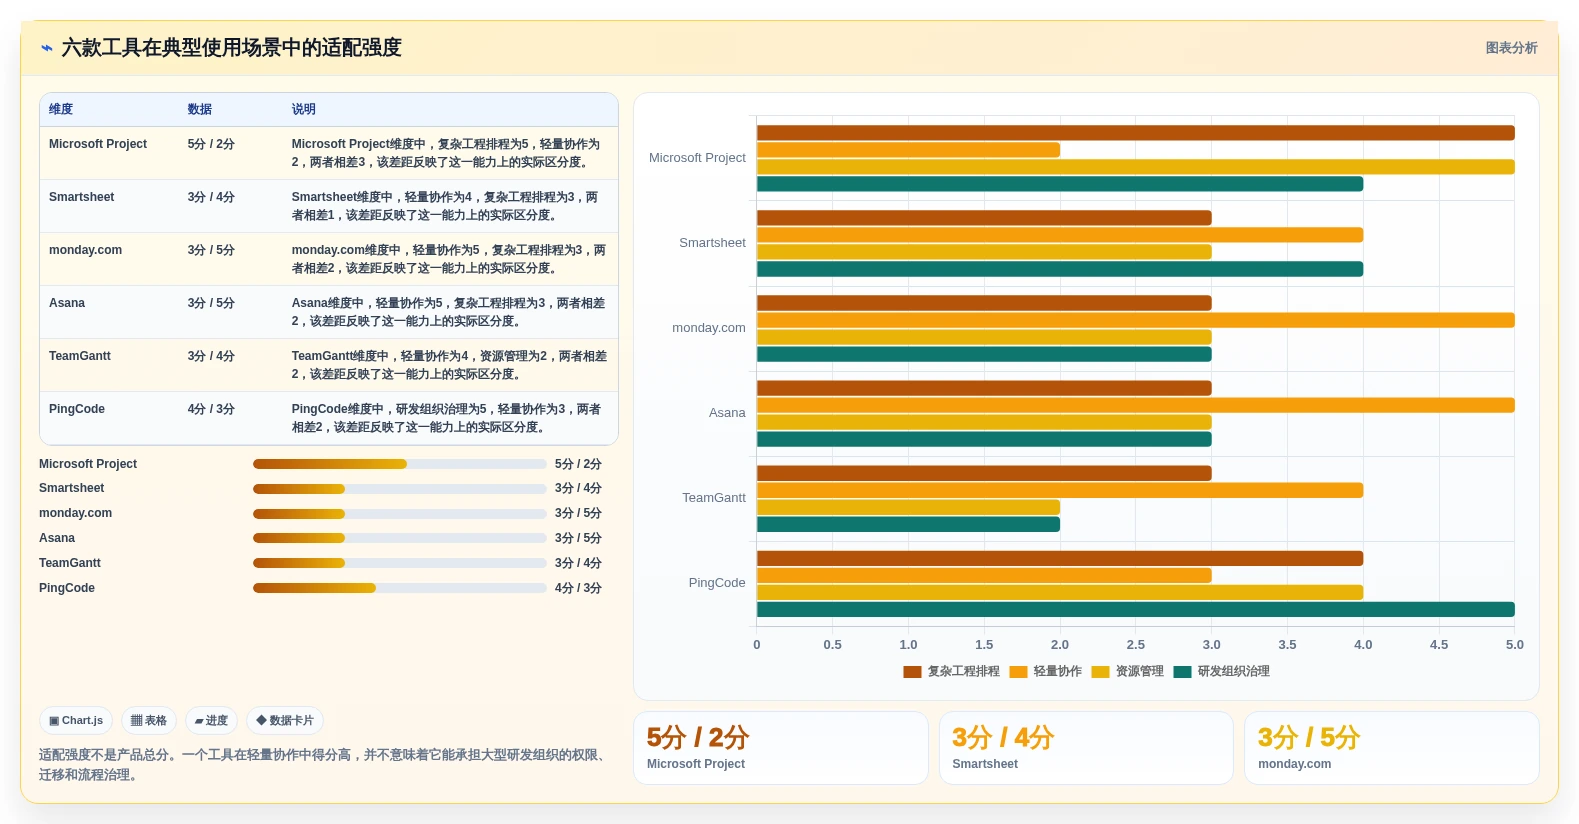Toggle the 复杂工程排程 legend swatch
Image resolution: width=1579 pixels, height=824 pixels.
912,672
